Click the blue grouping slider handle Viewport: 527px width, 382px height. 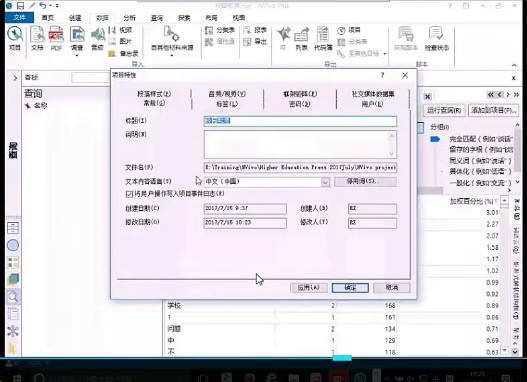click(435, 139)
